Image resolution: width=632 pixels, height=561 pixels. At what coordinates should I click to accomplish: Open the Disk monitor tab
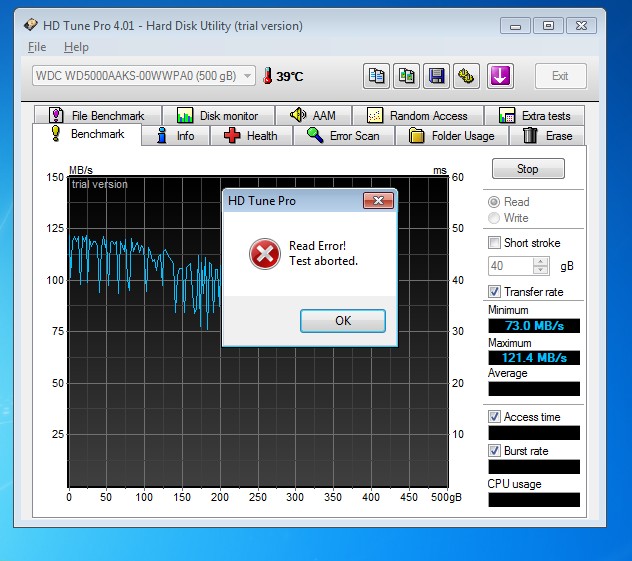[x=218, y=116]
